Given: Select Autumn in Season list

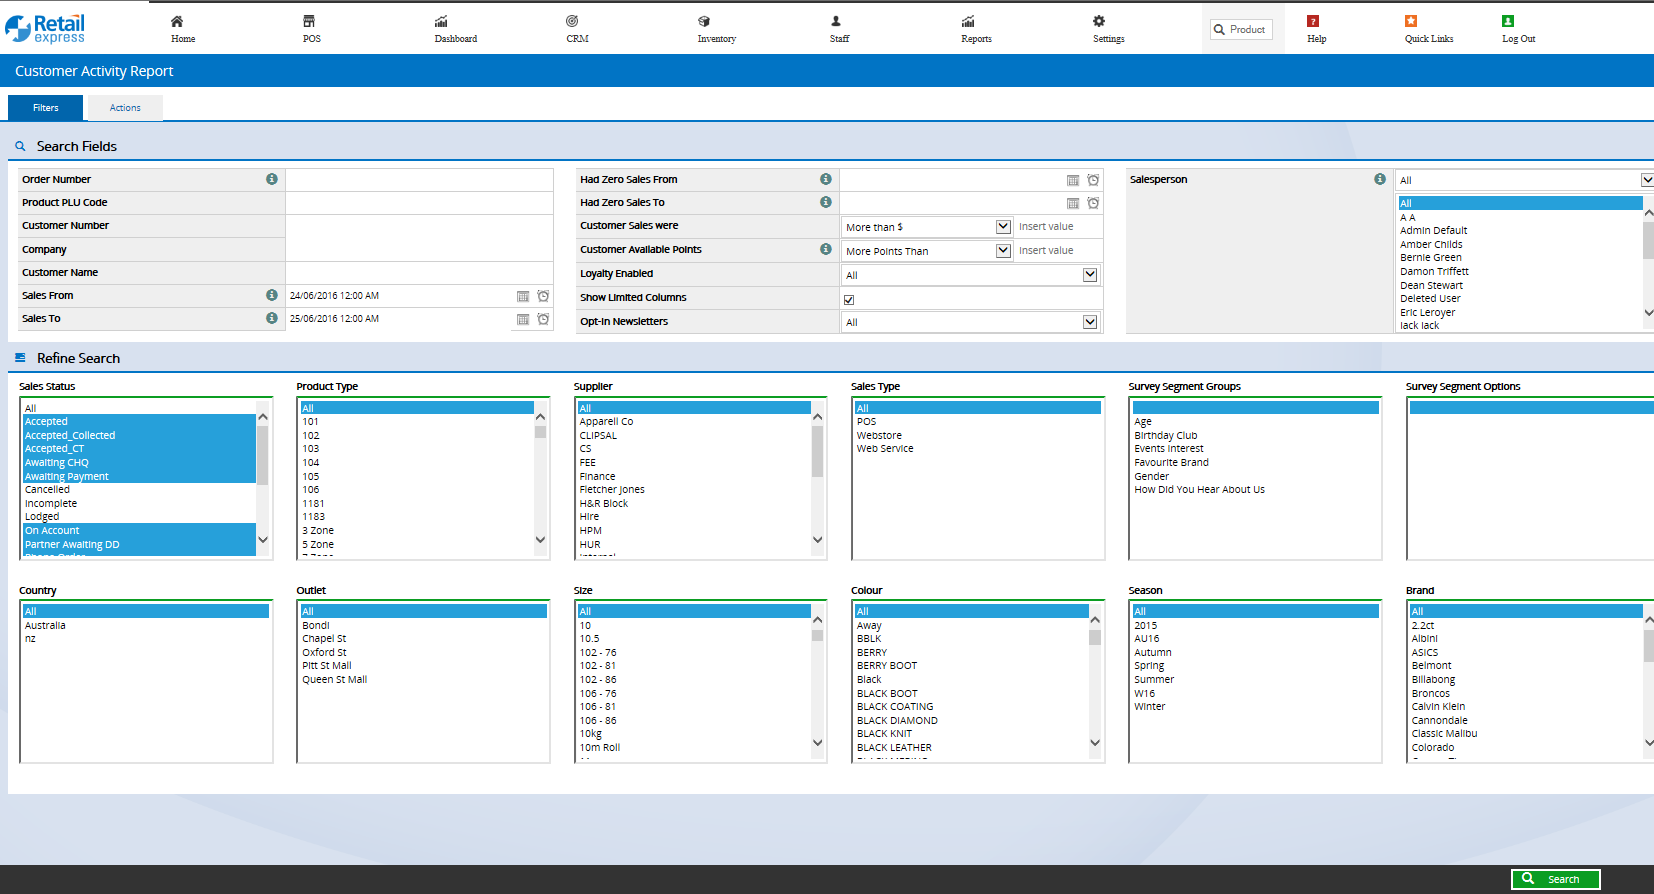Looking at the screenshot, I should tap(1153, 653).
